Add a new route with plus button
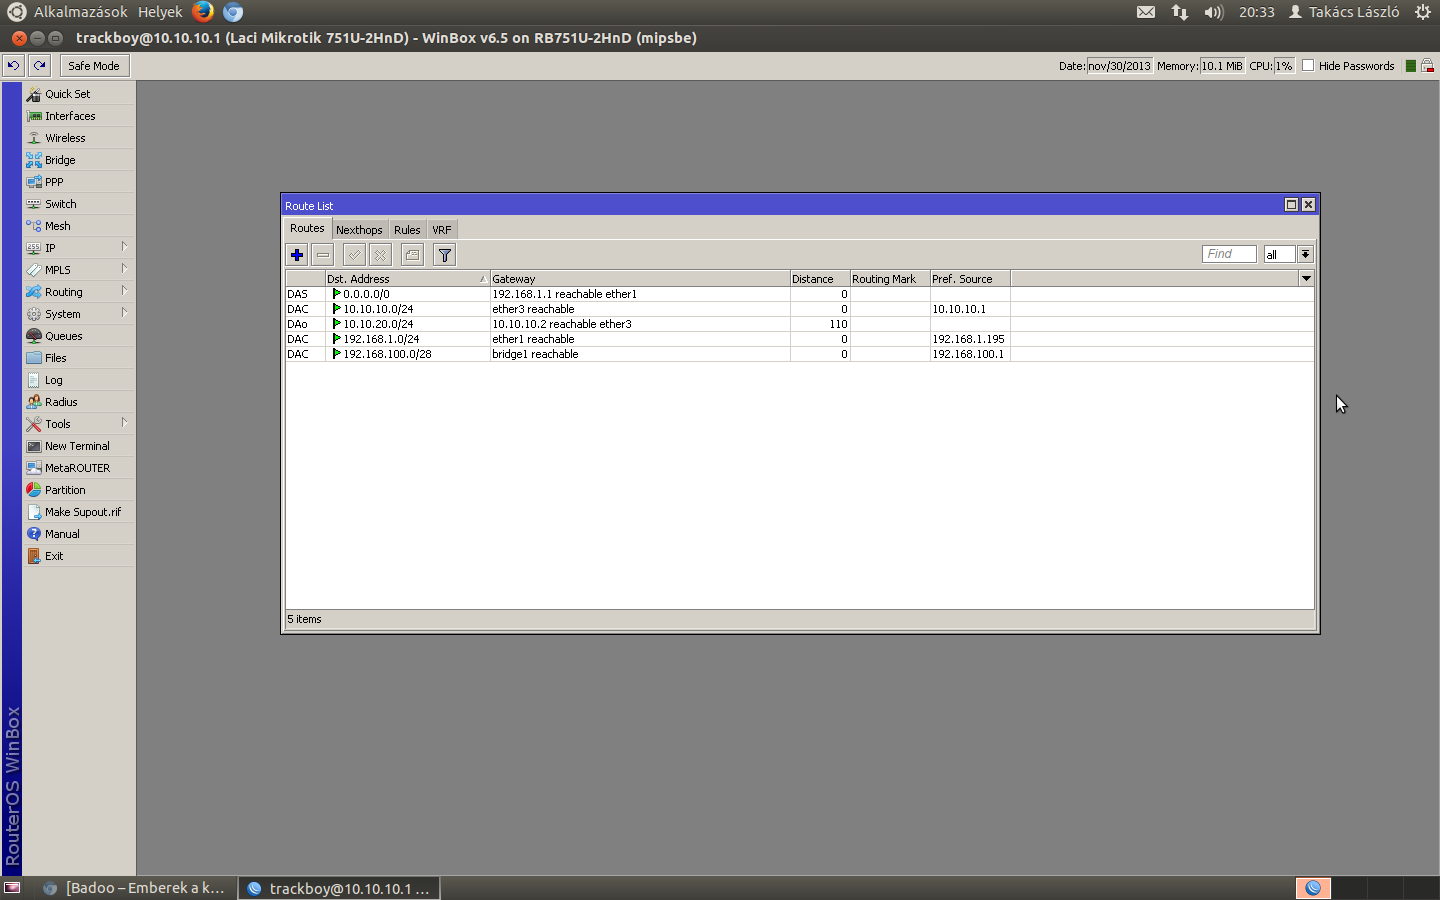Screen dimensions: 1440x900 point(297,255)
